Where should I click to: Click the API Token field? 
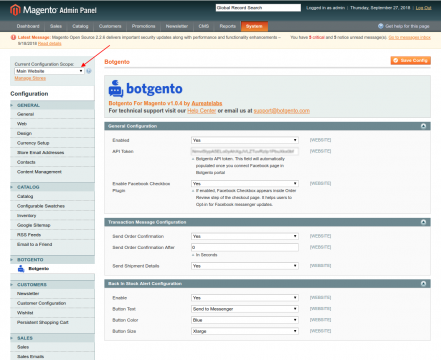[x=245, y=151]
